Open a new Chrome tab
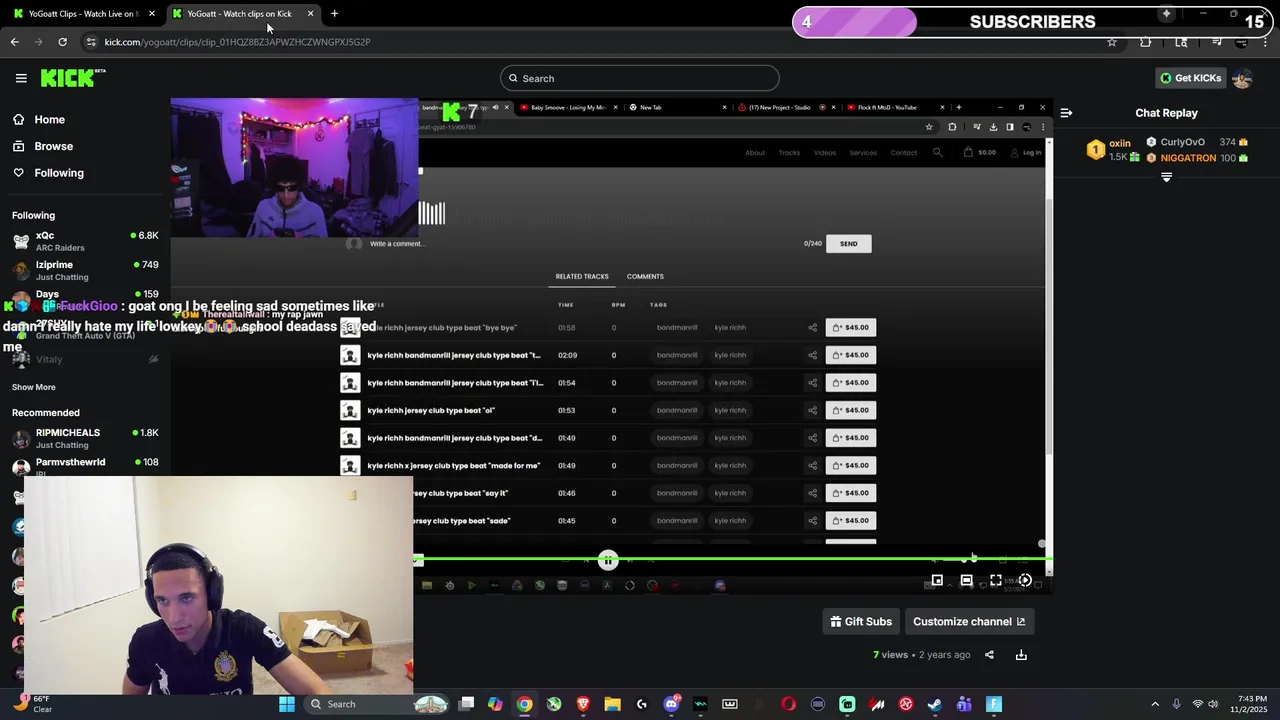The image size is (1280, 720). tap(334, 13)
